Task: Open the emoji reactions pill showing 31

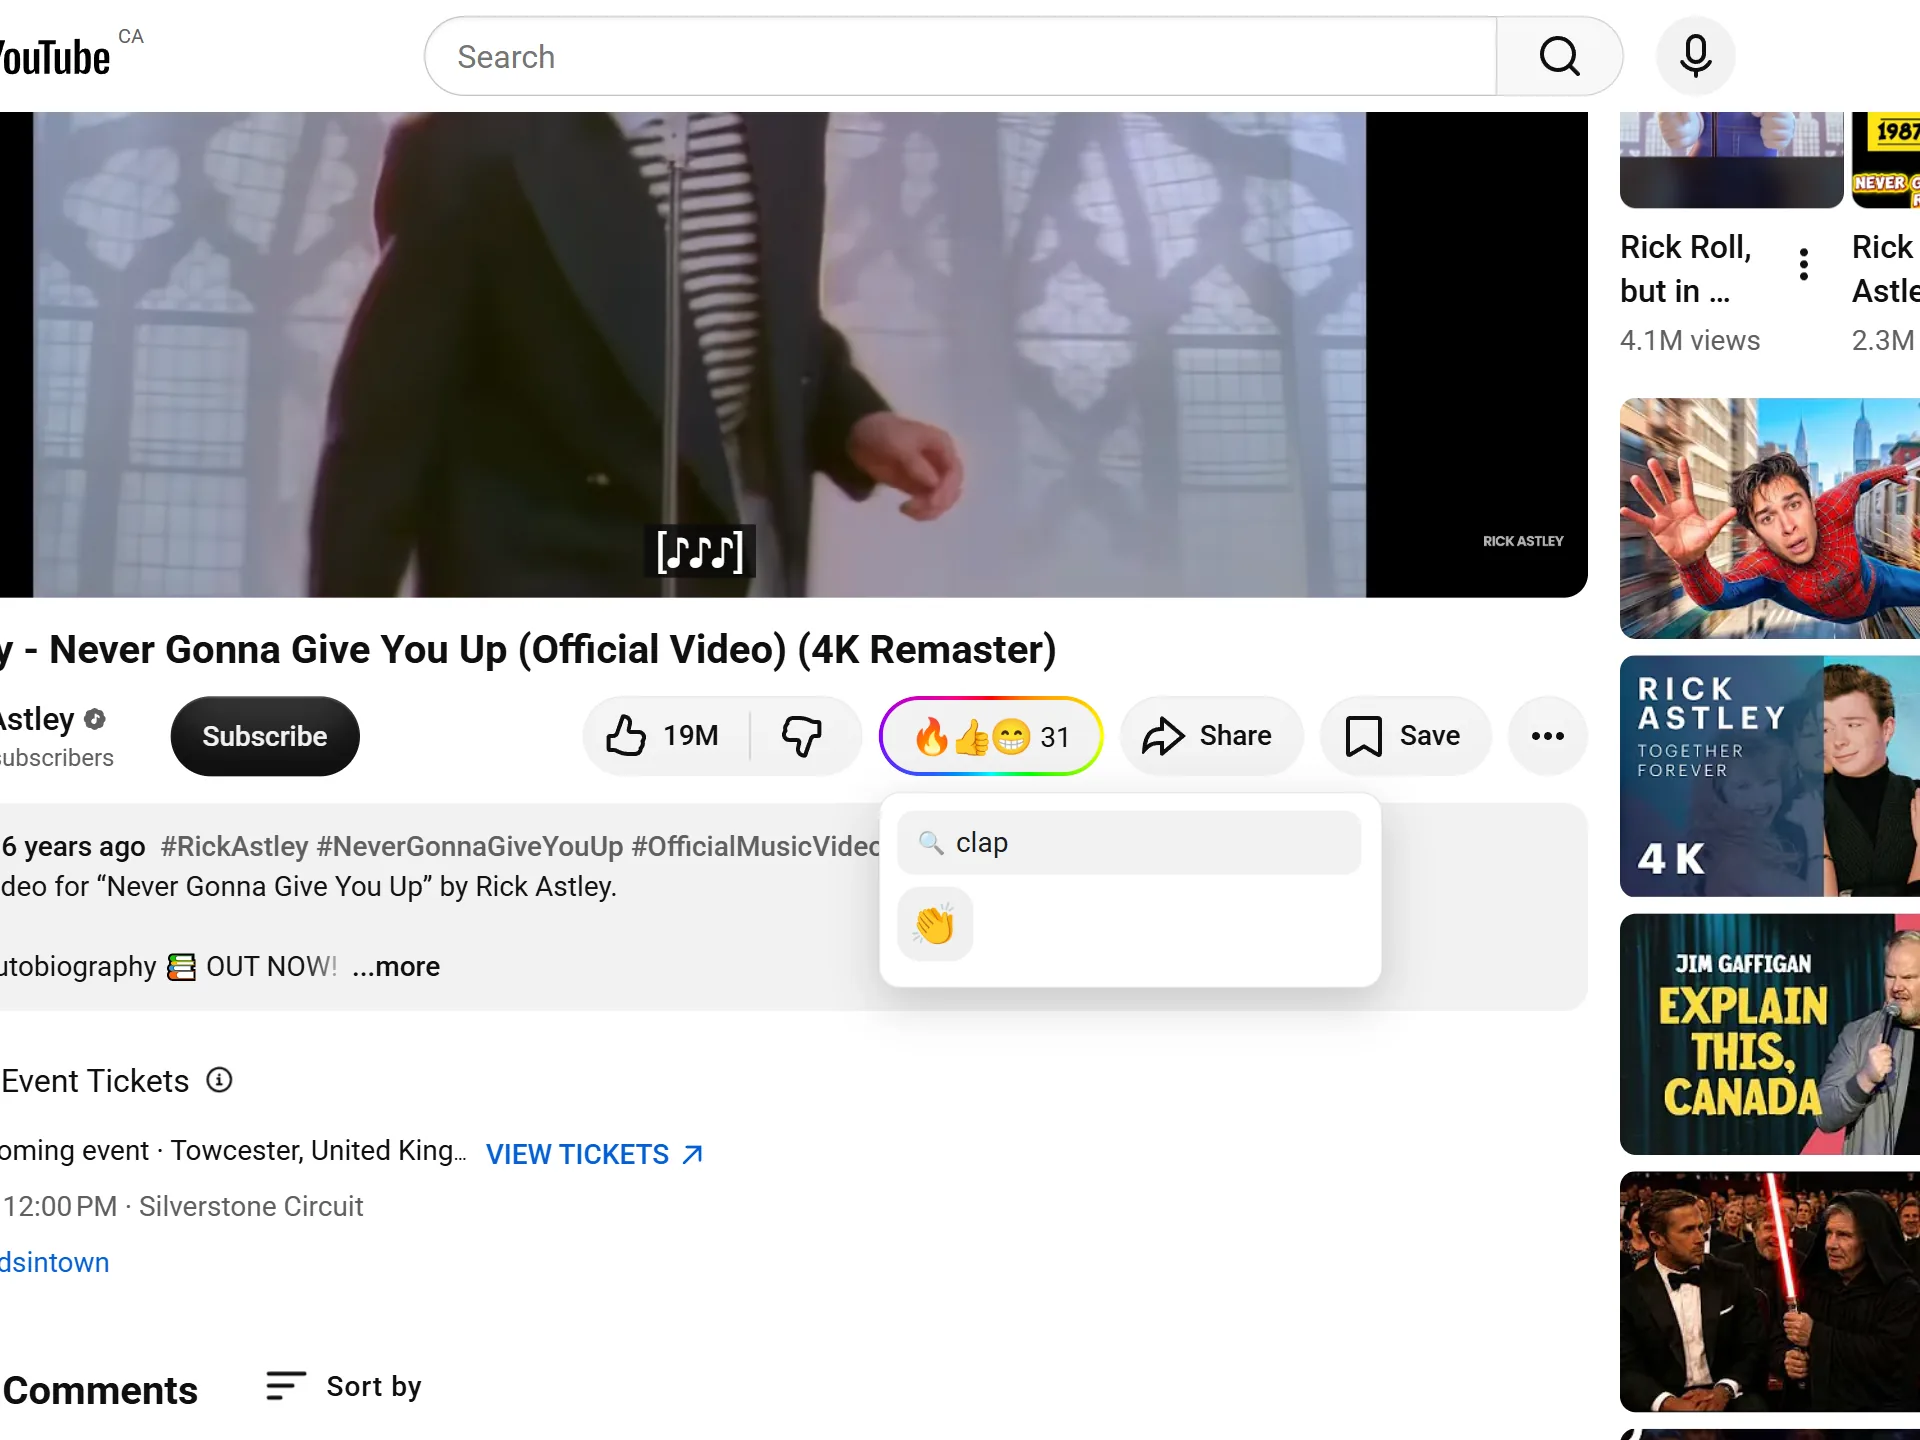Action: [x=991, y=736]
